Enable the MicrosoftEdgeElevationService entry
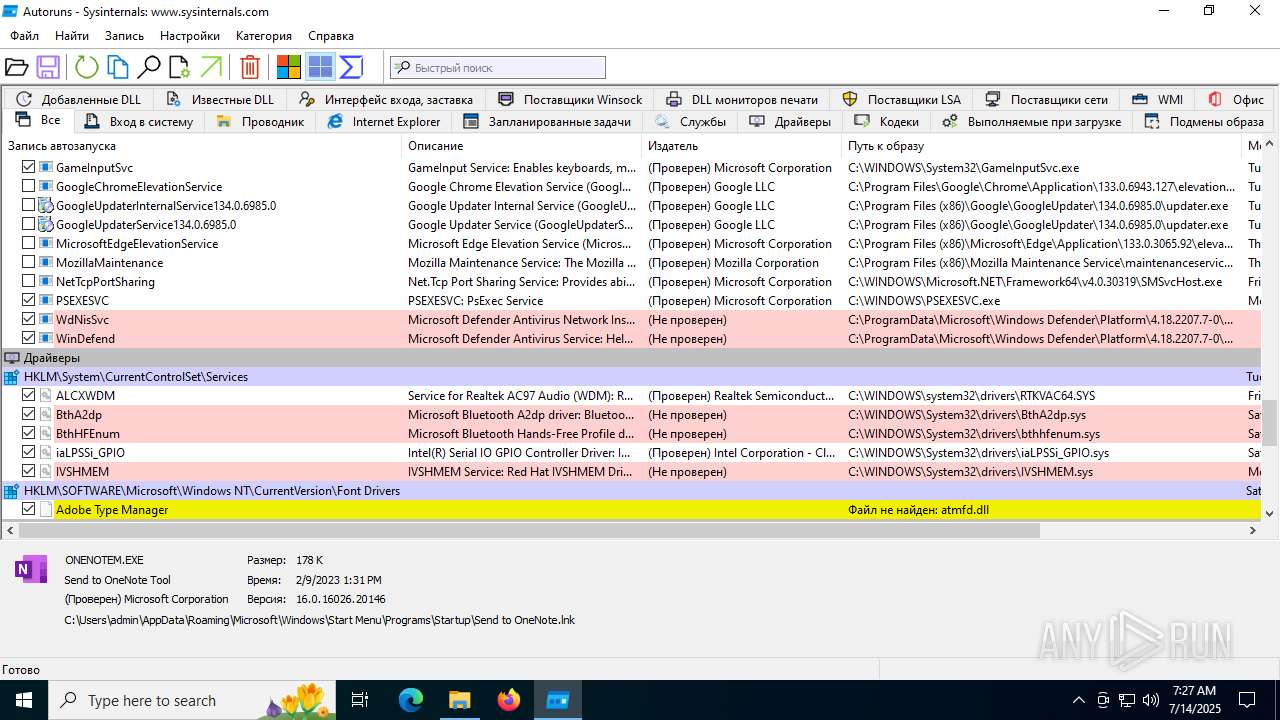 28,243
